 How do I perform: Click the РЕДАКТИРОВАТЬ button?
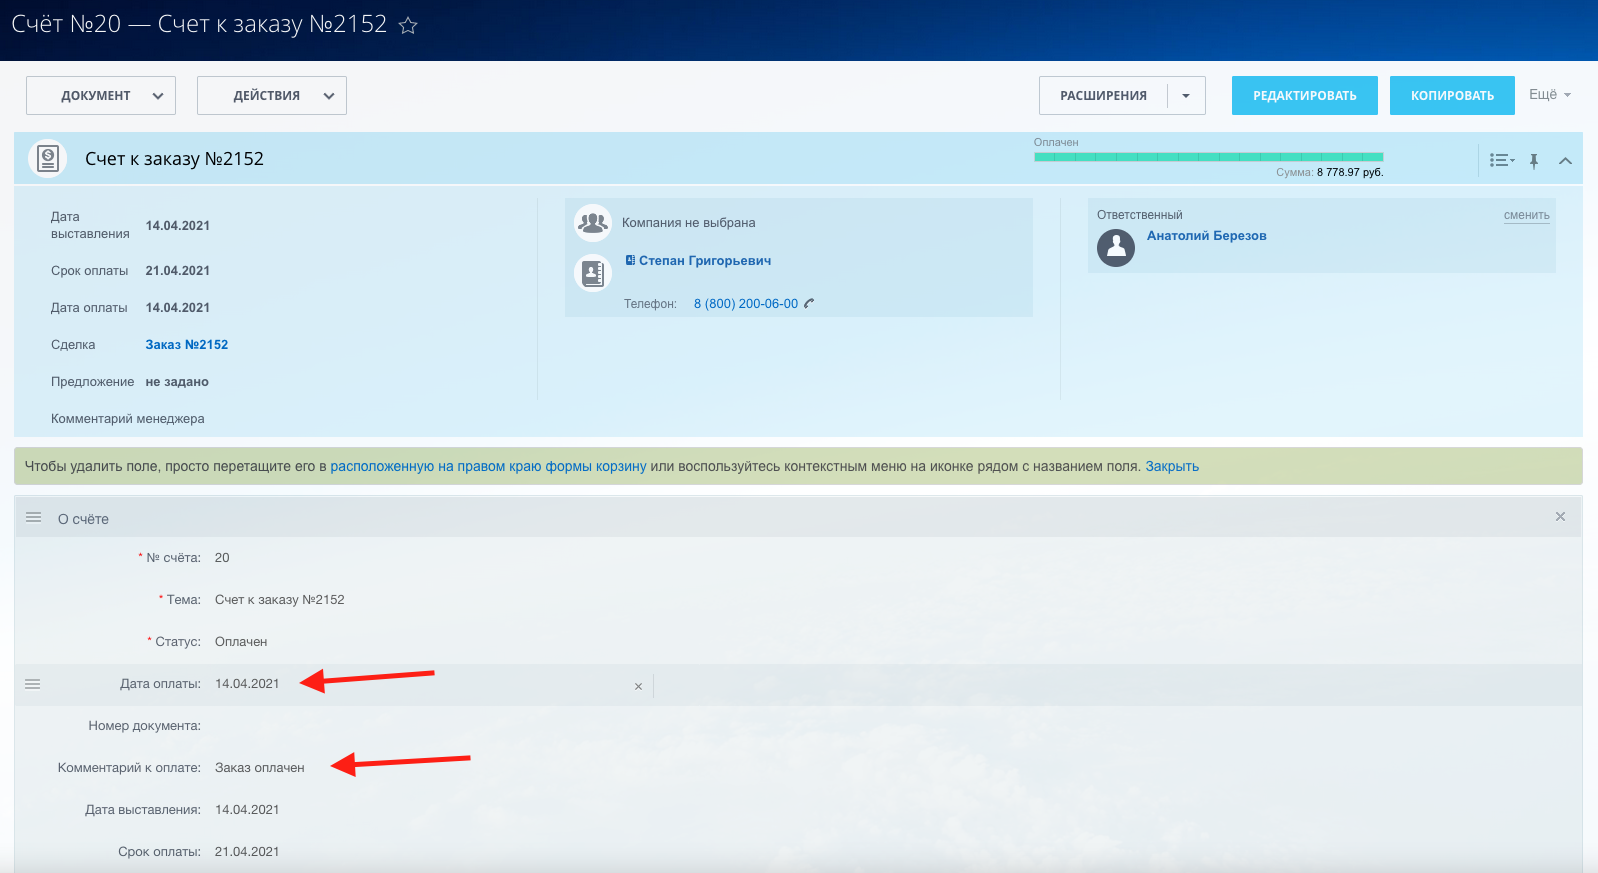click(x=1305, y=96)
